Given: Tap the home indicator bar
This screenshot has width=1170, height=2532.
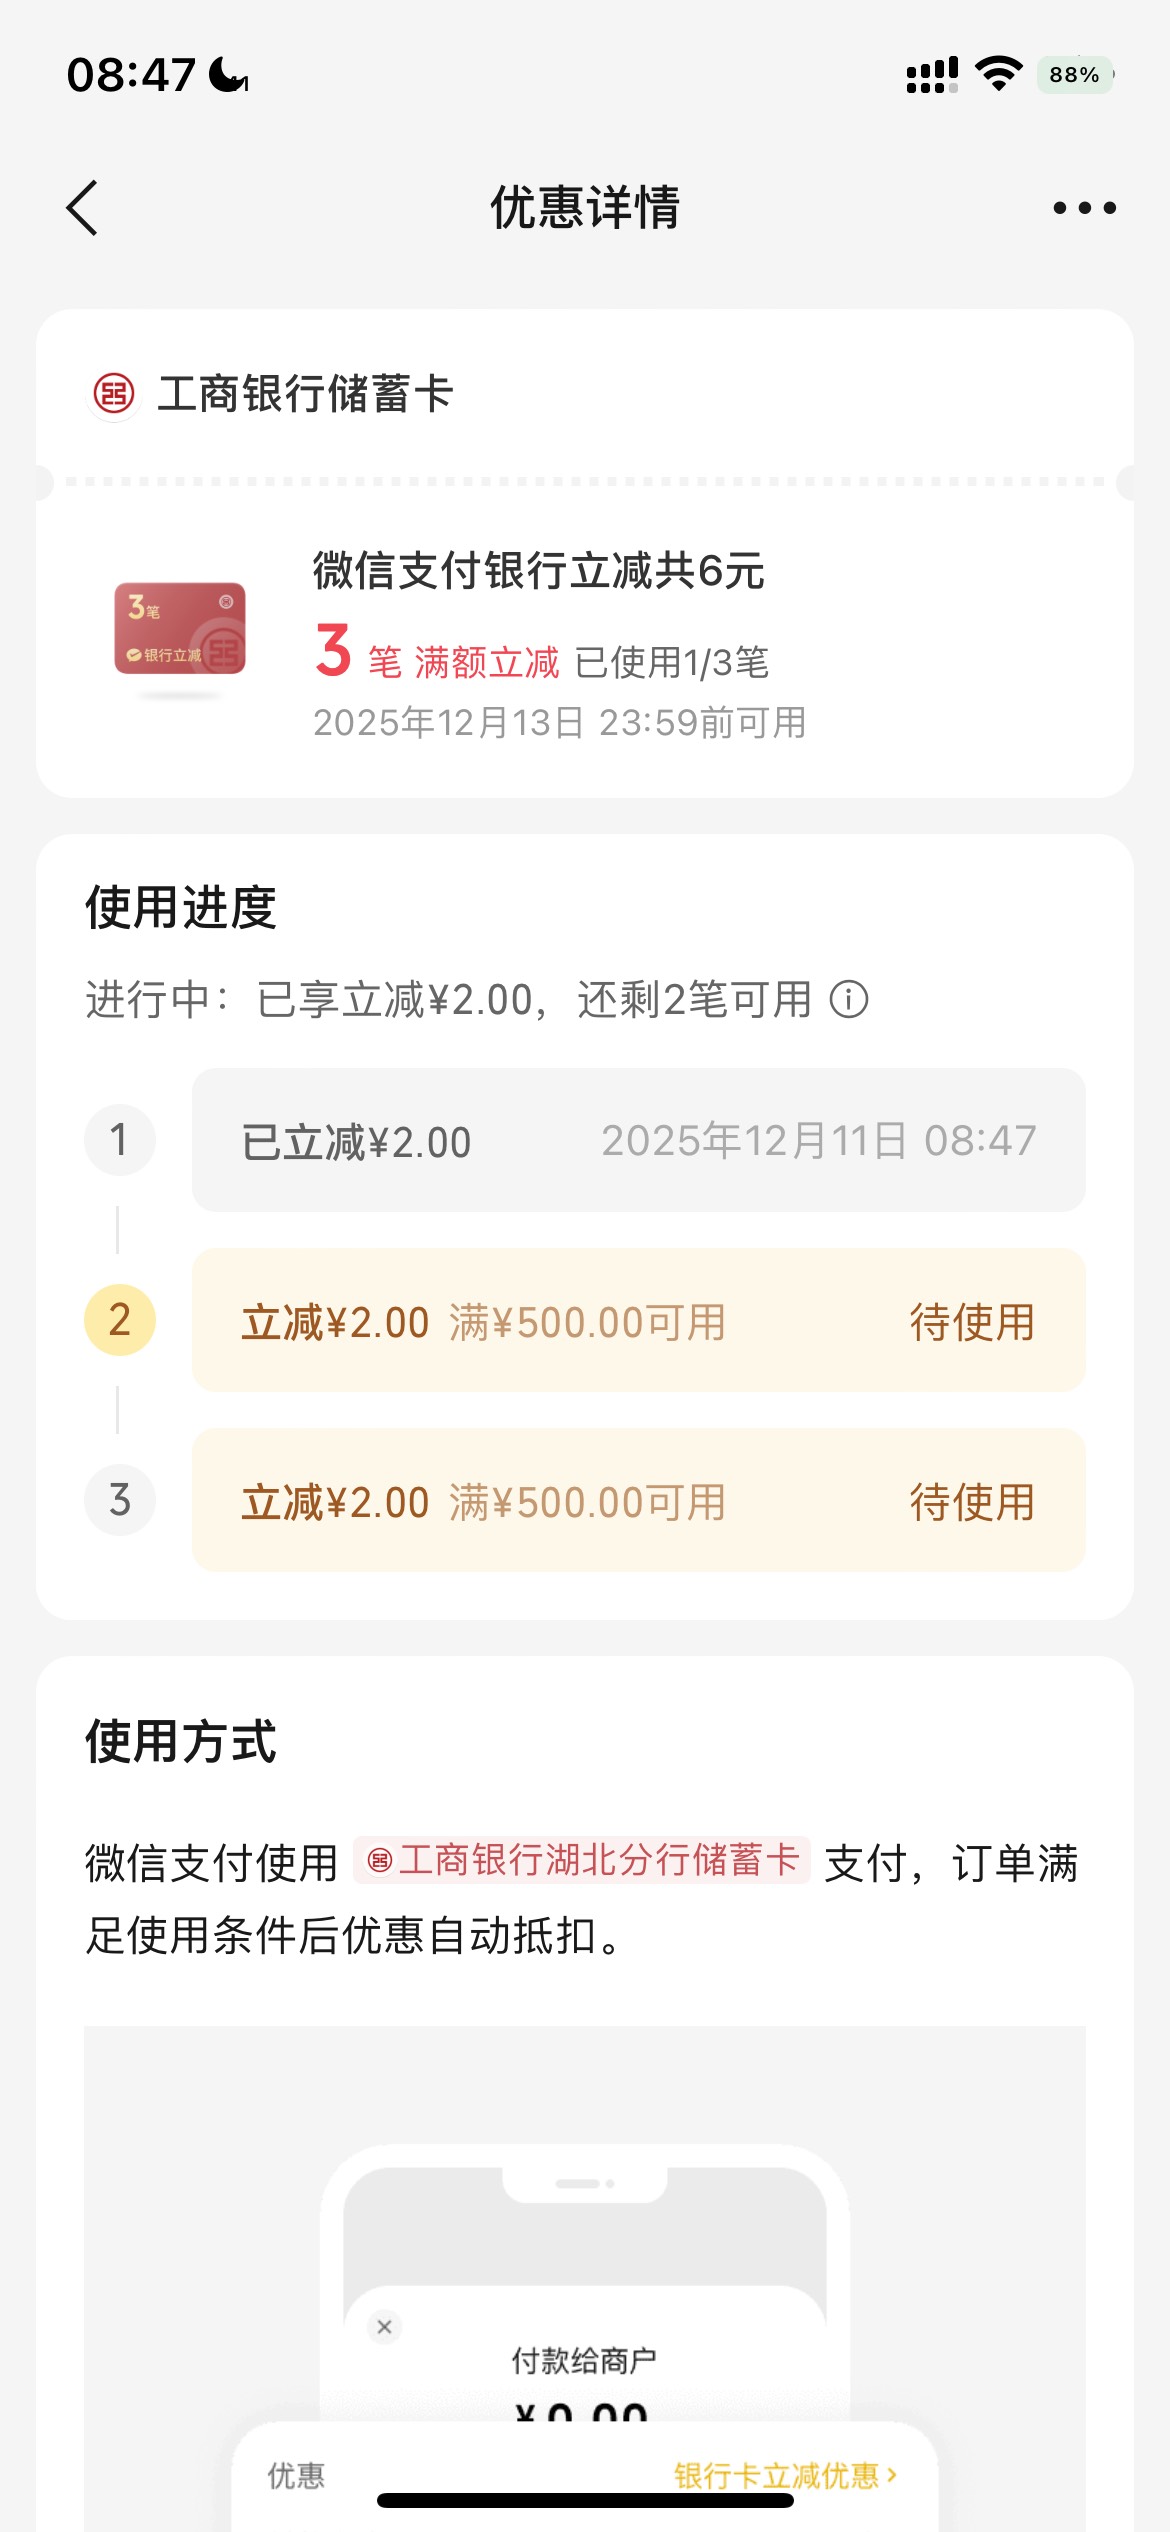Looking at the screenshot, I should click(x=585, y=2501).
